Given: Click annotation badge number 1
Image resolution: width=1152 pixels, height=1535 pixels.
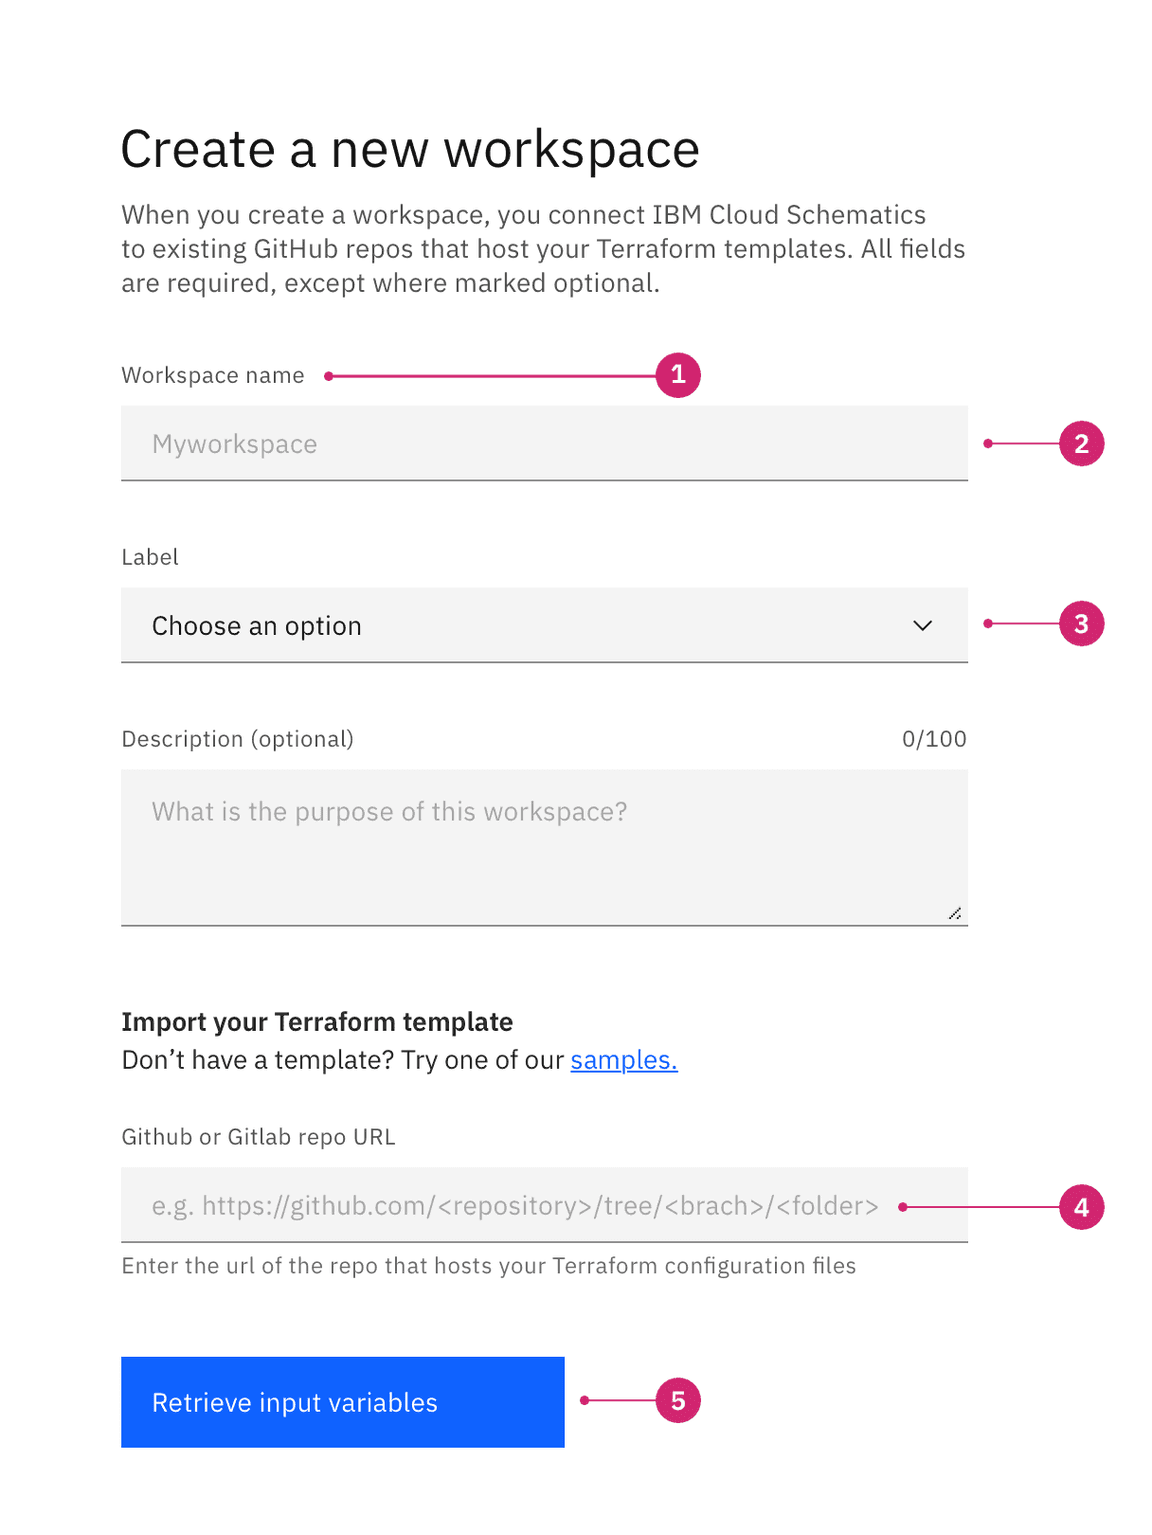Looking at the screenshot, I should (678, 375).
